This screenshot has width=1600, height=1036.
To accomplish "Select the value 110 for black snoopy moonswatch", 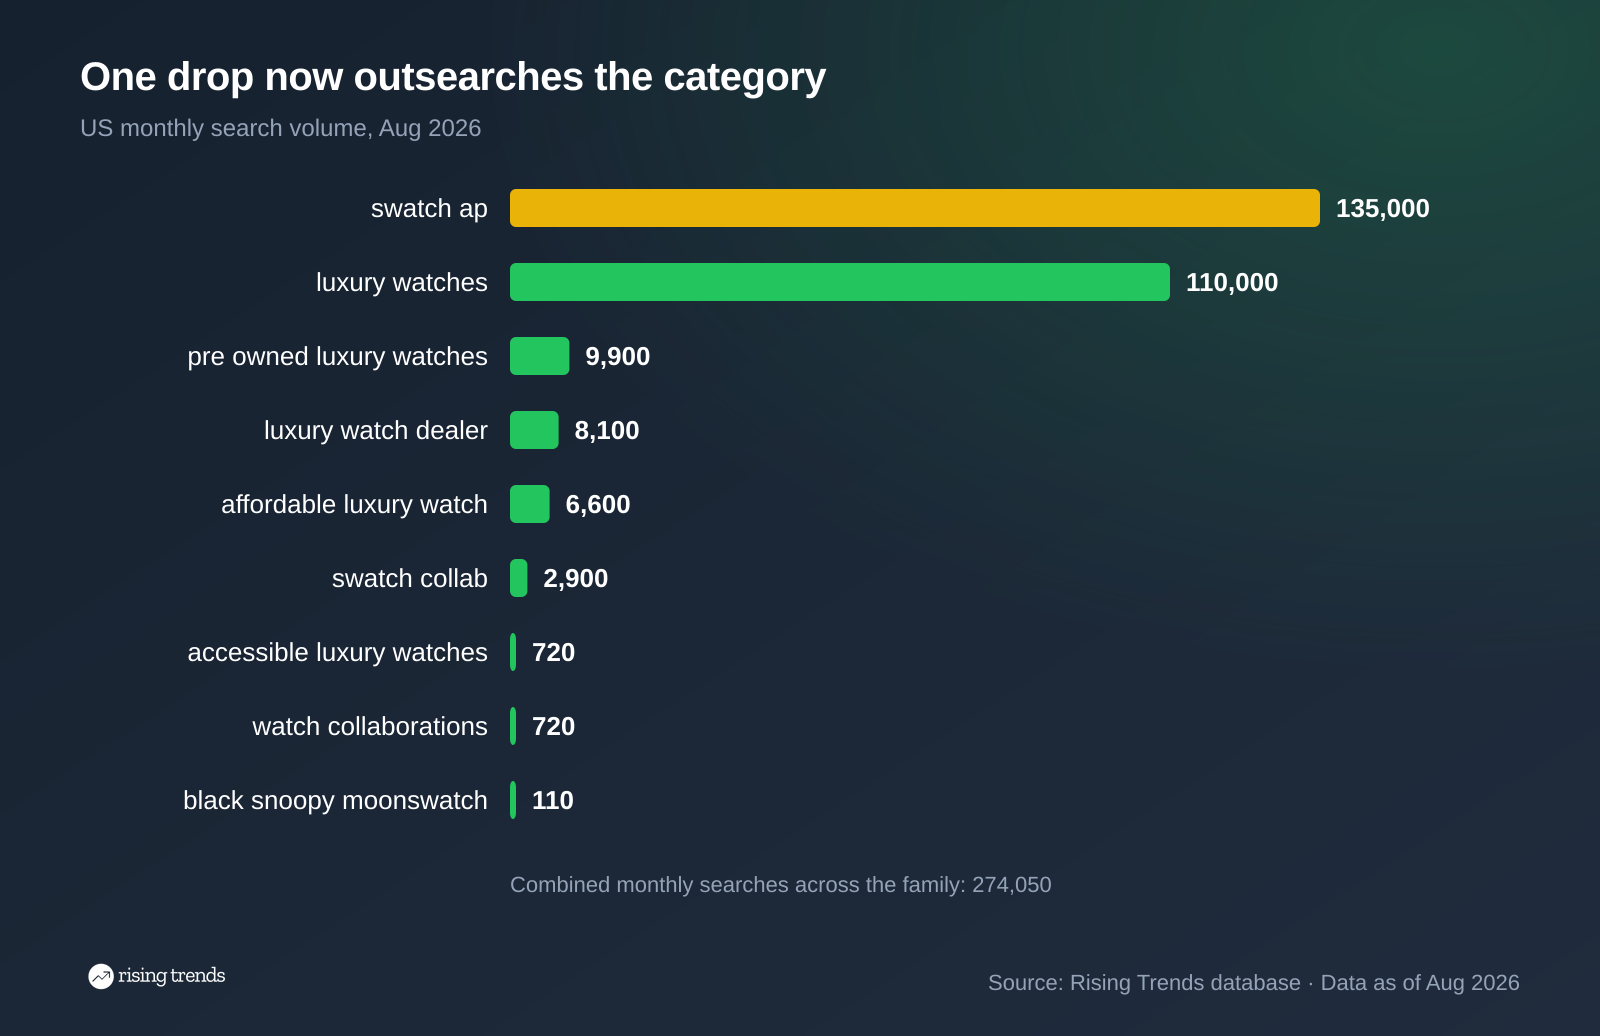I will (x=553, y=800).
